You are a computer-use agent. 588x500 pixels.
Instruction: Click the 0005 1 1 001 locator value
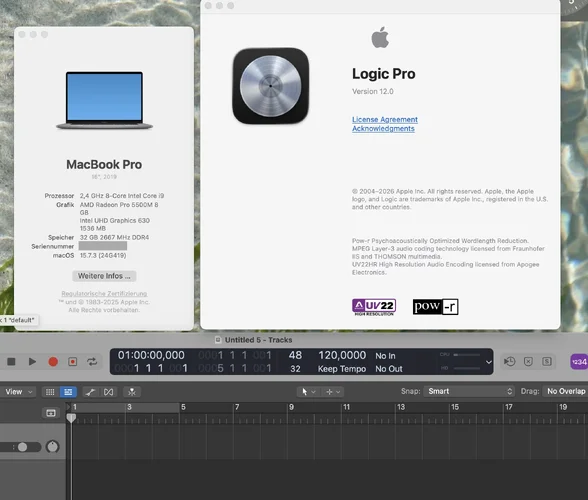click(x=235, y=369)
